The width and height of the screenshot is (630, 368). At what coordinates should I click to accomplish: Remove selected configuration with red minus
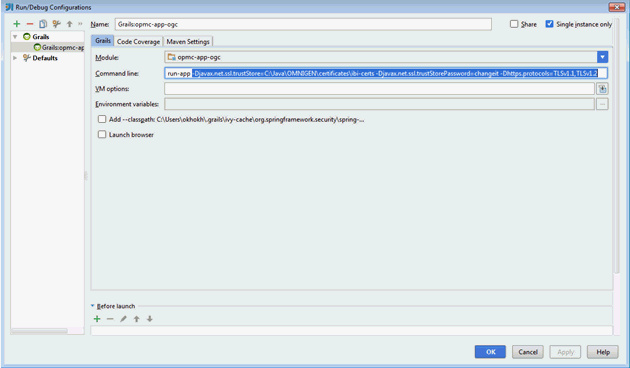(30, 24)
